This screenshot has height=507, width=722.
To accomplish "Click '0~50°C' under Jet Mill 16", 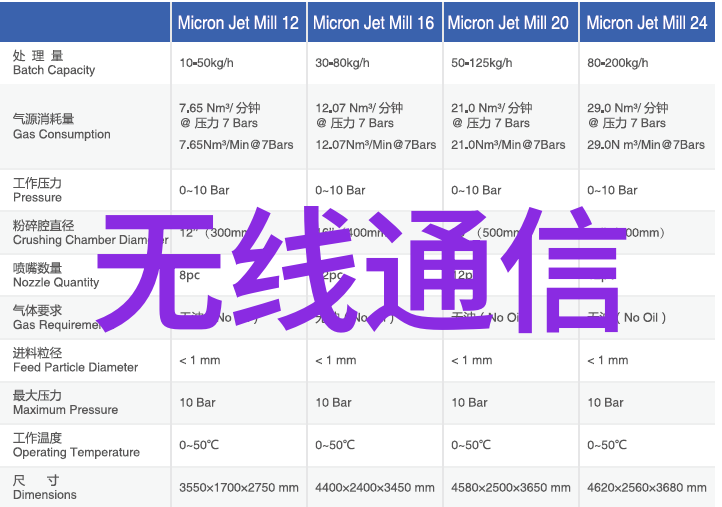I will 335,445.
